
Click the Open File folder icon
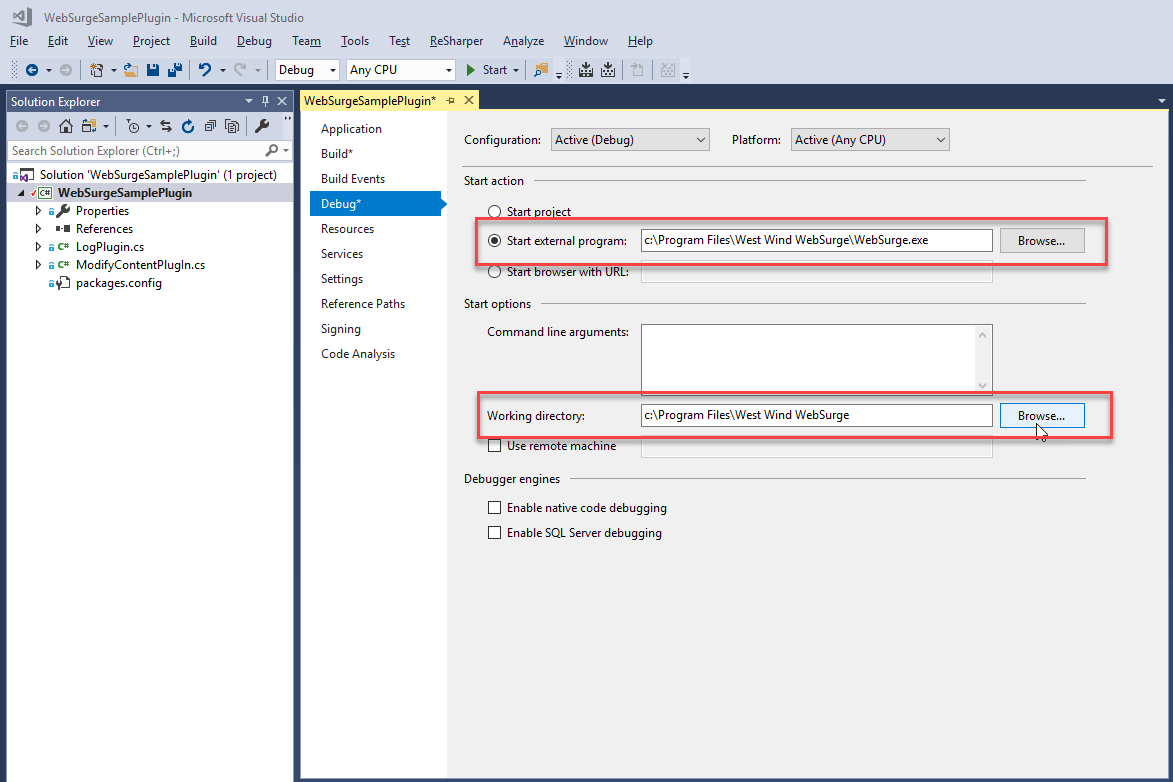(x=131, y=70)
